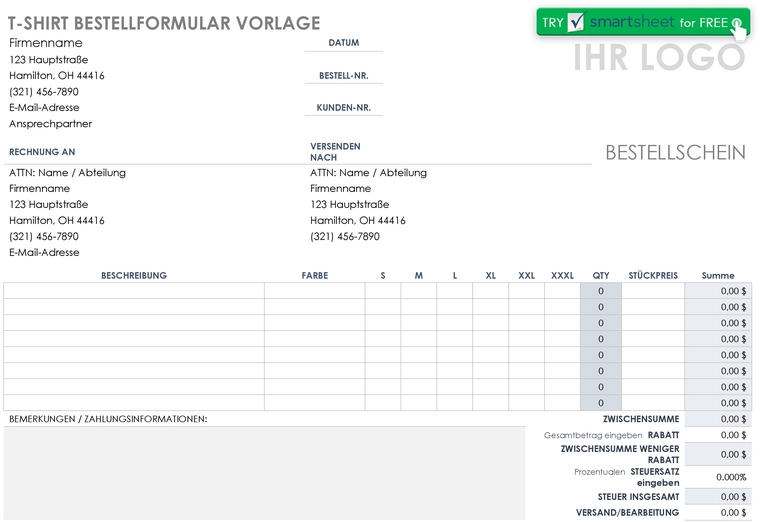
Task: Select the IHR LOGO placeholder
Action: pyautogui.click(x=659, y=57)
